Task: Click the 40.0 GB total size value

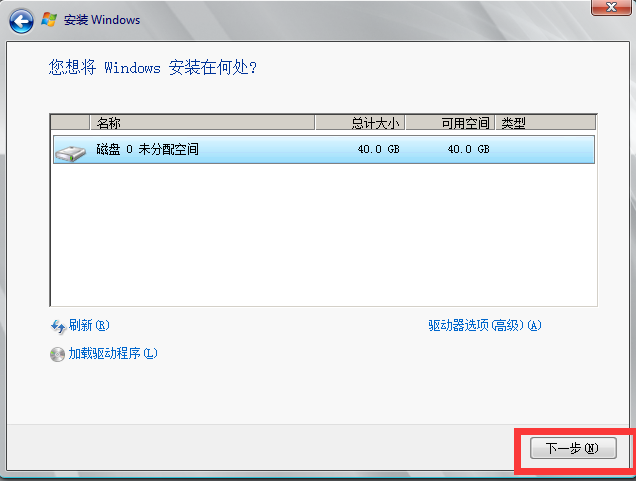Action: [x=378, y=150]
